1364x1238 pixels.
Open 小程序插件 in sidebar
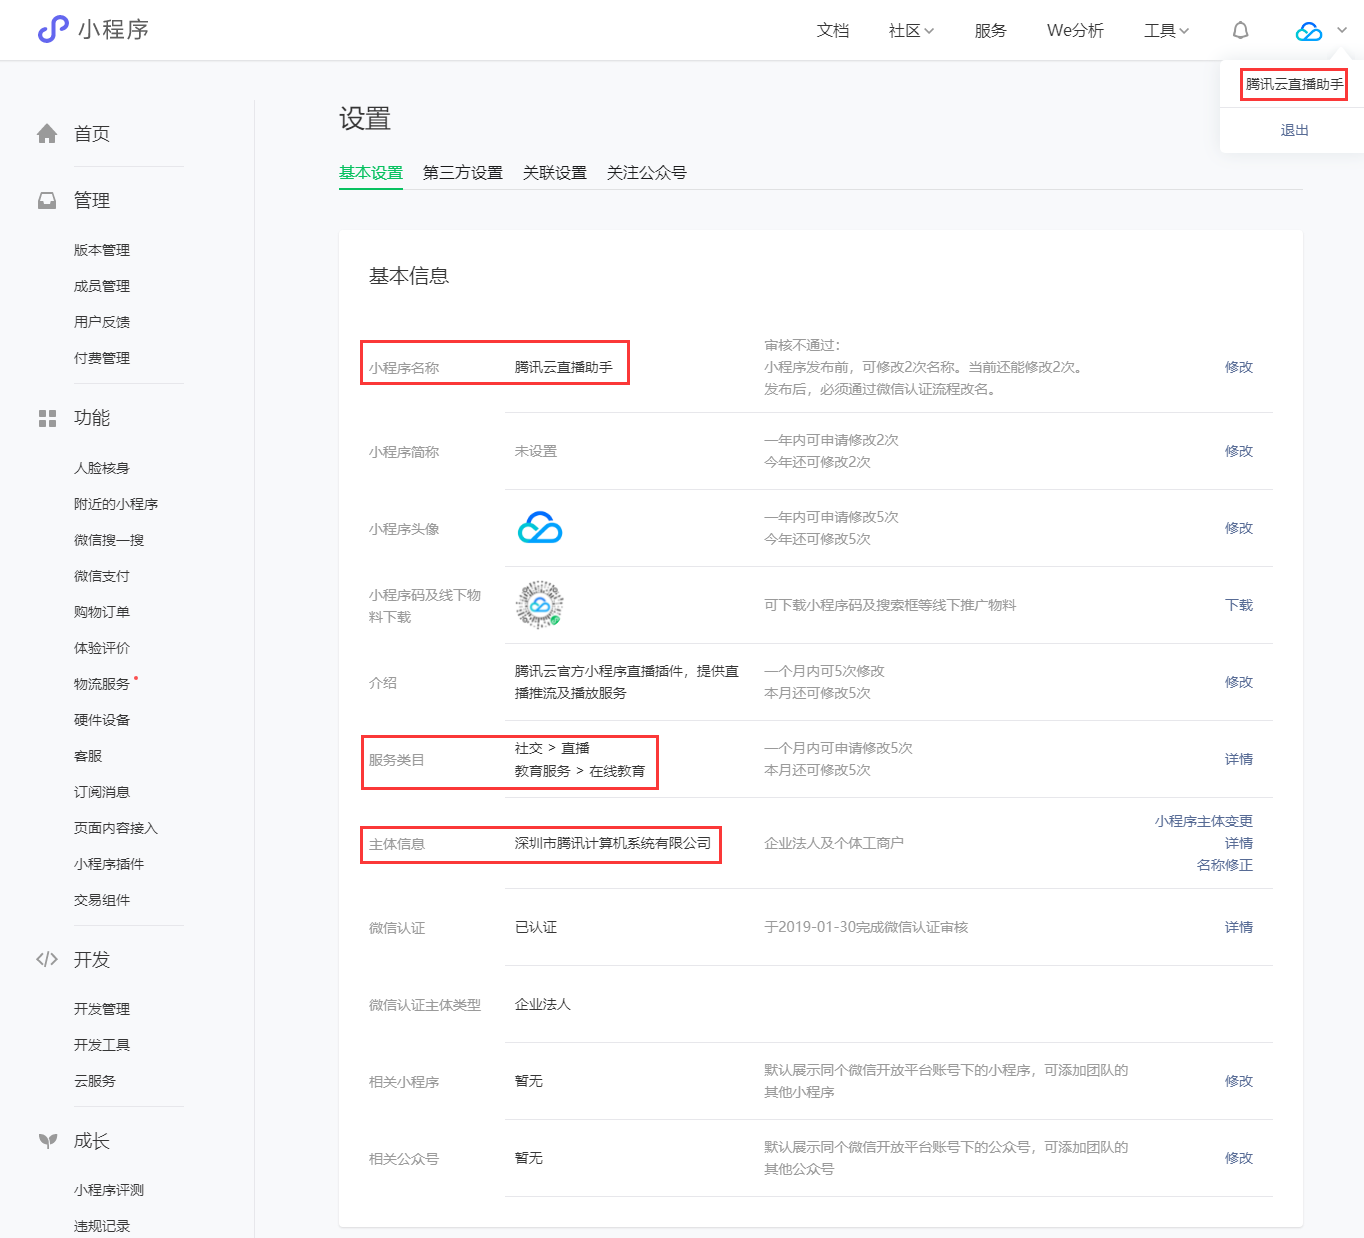(109, 864)
